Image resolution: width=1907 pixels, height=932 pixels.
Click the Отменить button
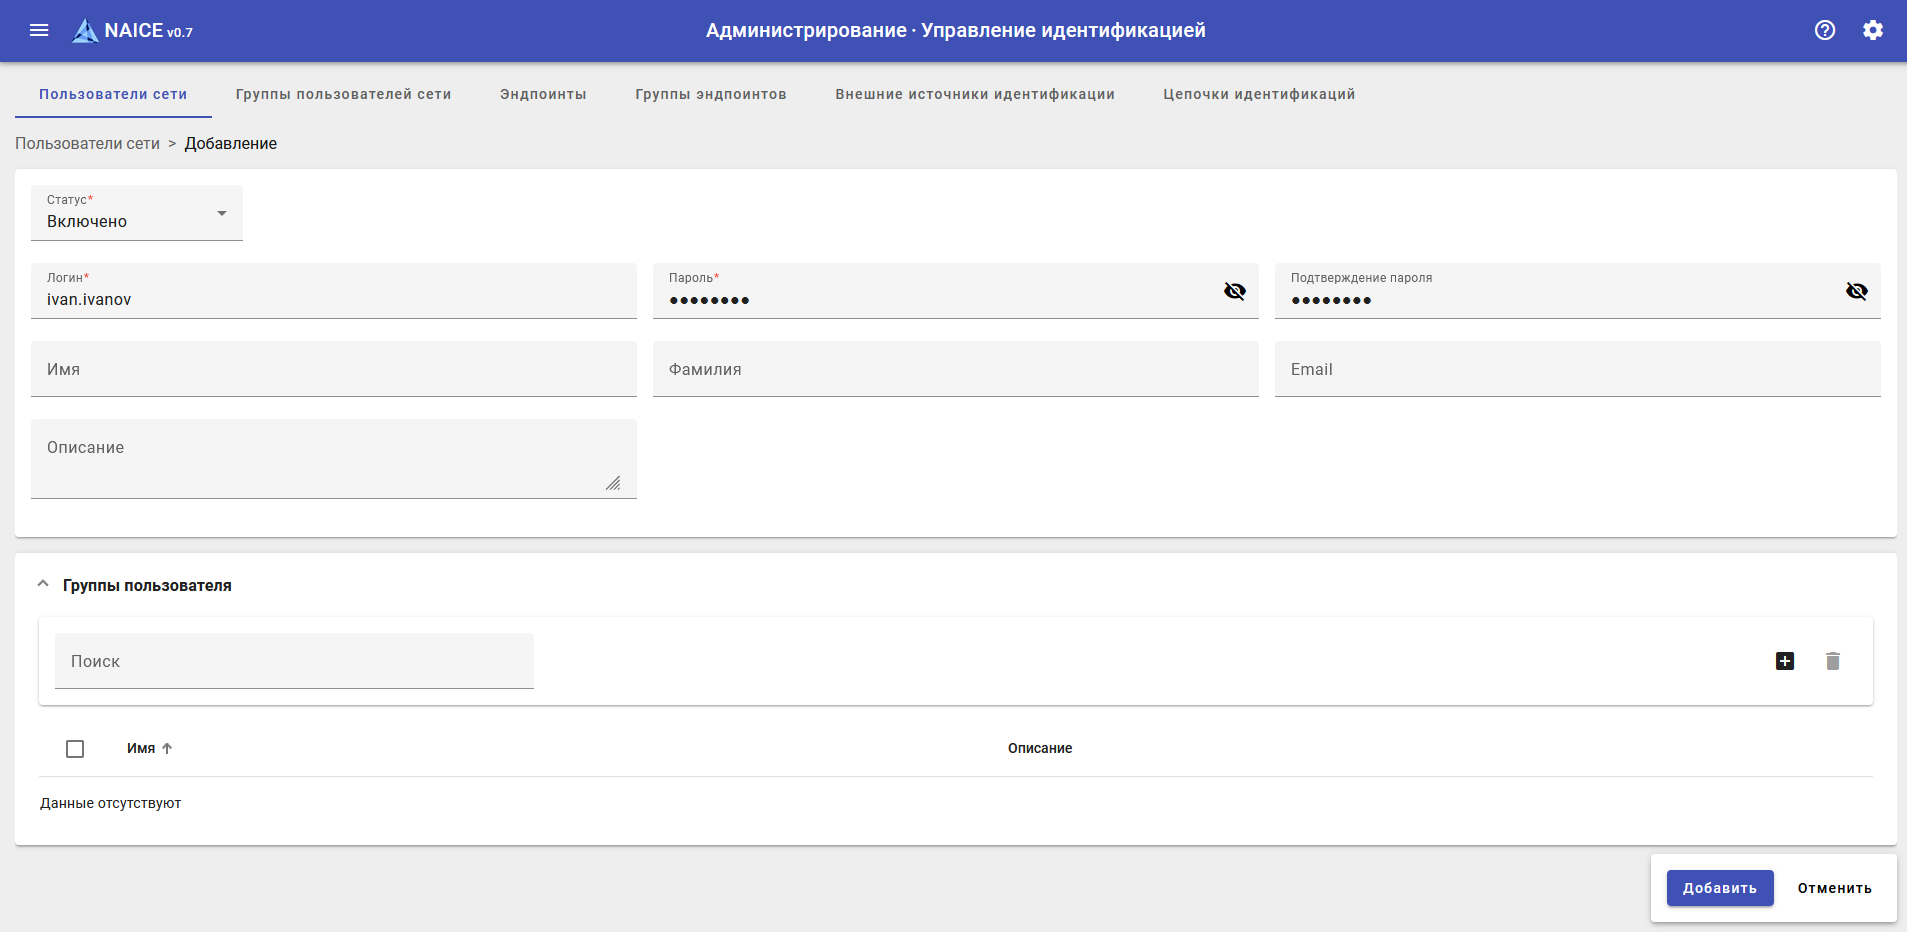click(1834, 888)
